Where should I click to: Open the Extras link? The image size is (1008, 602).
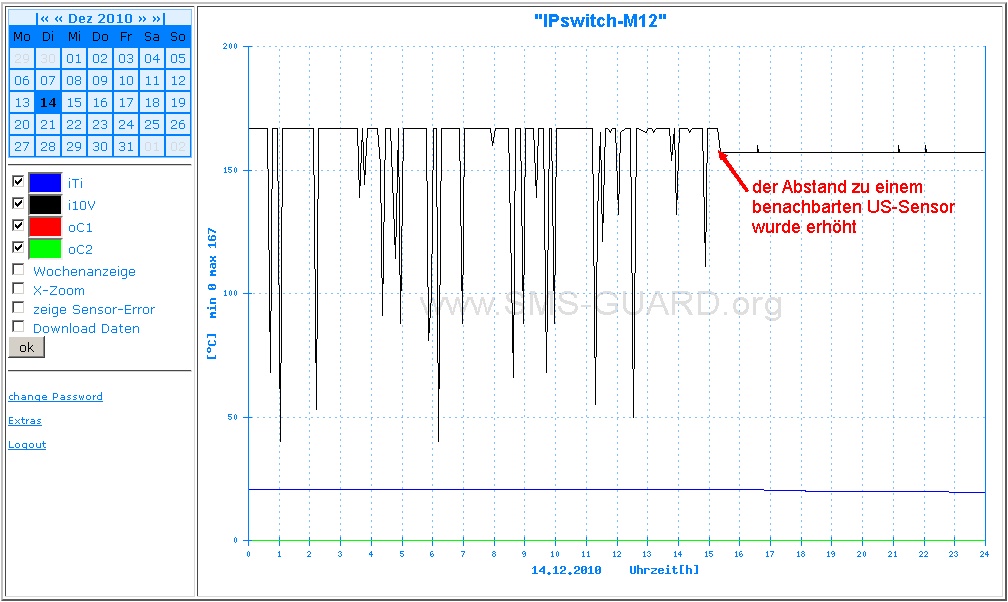25,421
